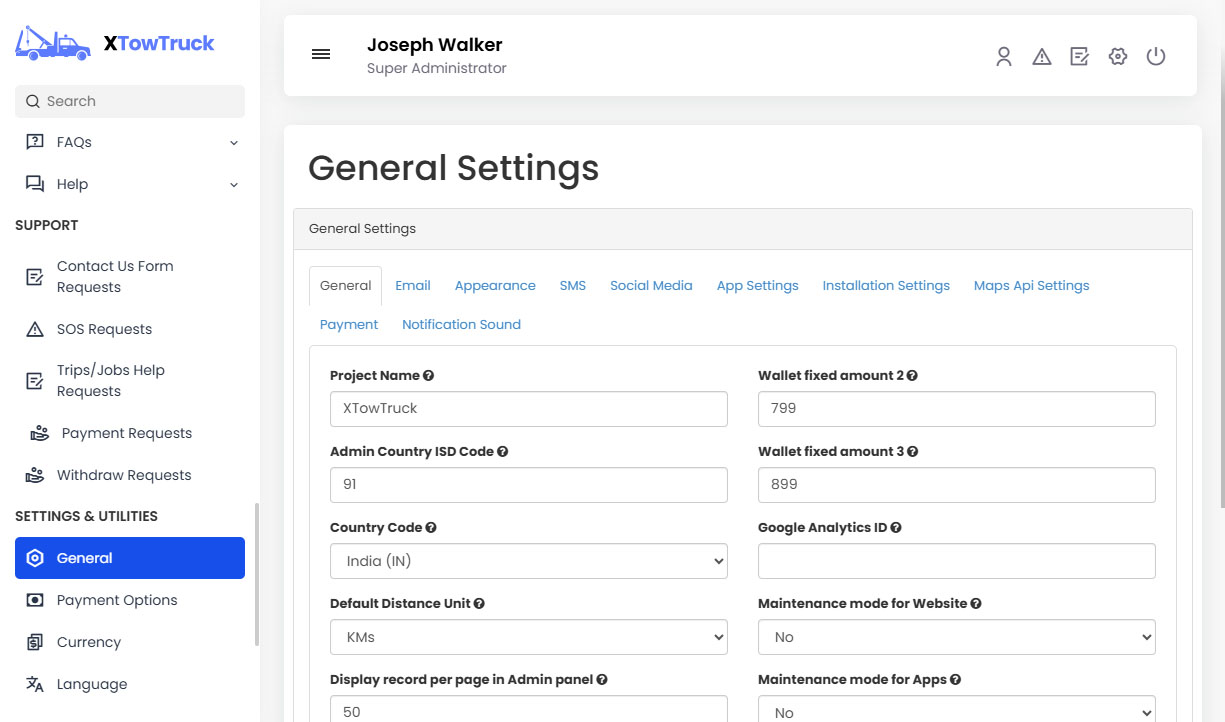
Task: Click the SOS Requests warning icon in sidebar
Action: [35, 328]
